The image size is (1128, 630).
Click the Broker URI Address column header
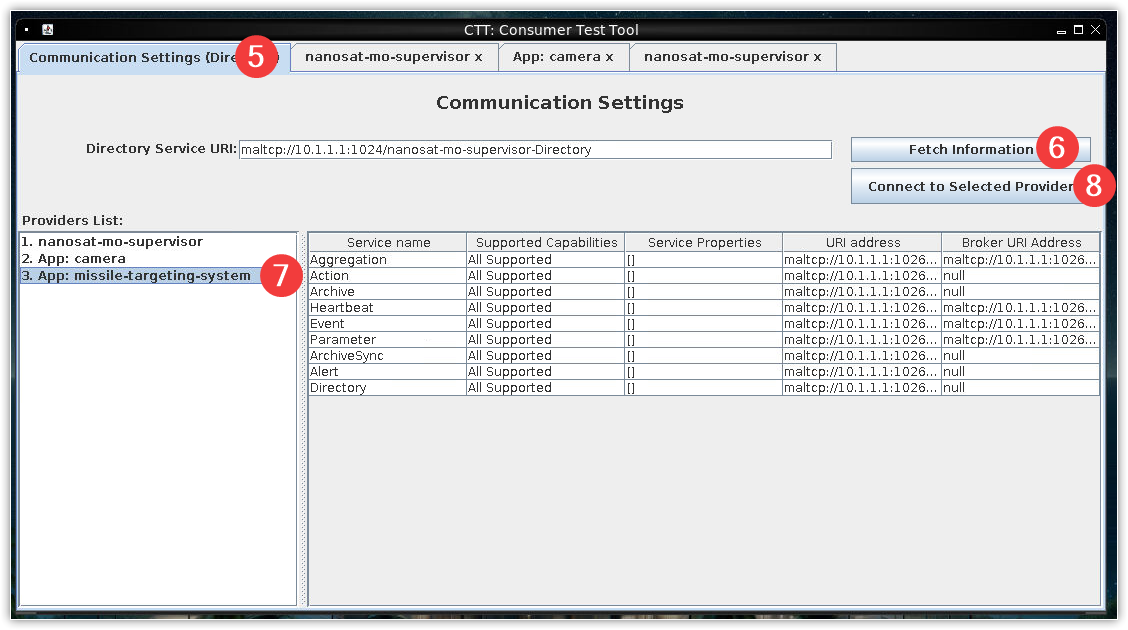coord(1020,243)
